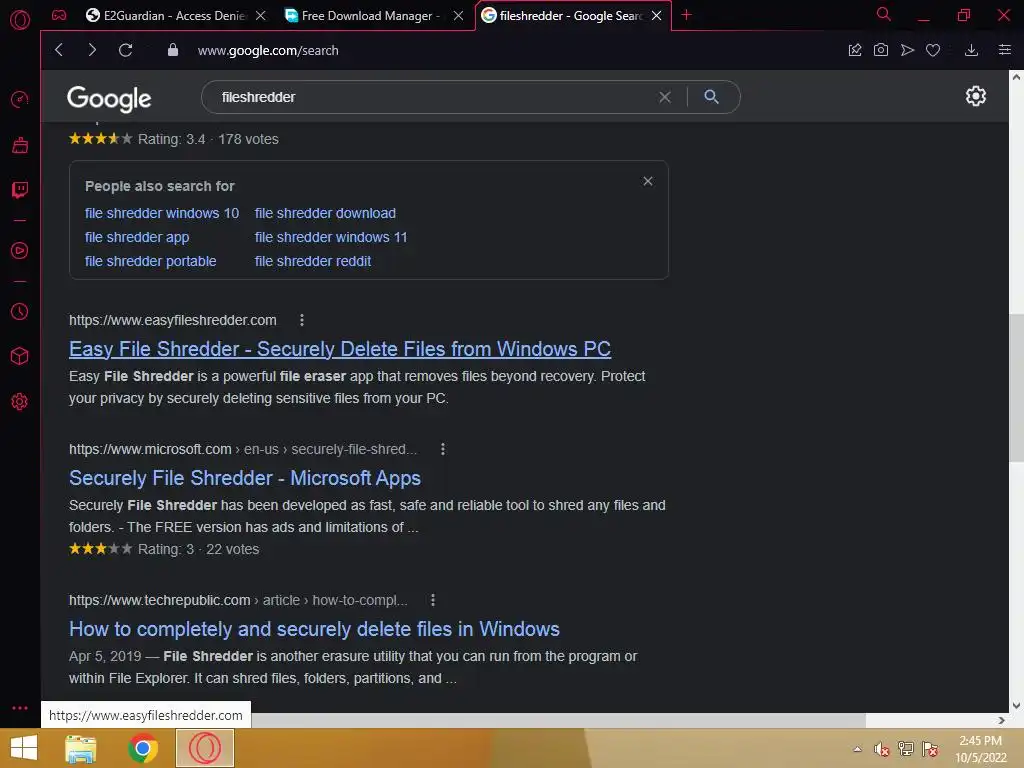Open Securely File Shredder Microsoft Apps link
This screenshot has width=1024, height=768.
[245, 478]
